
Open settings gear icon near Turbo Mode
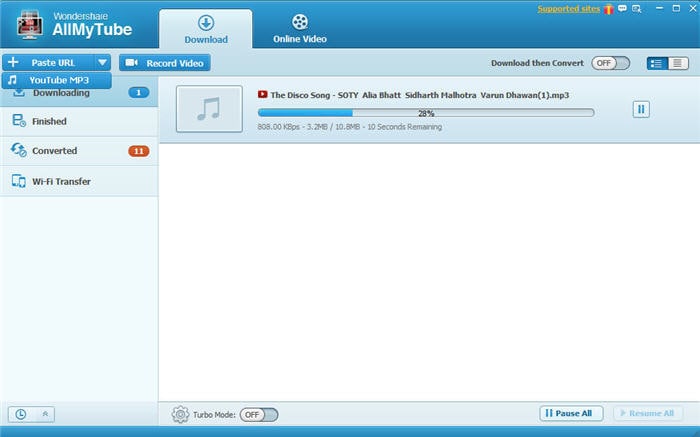180,414
